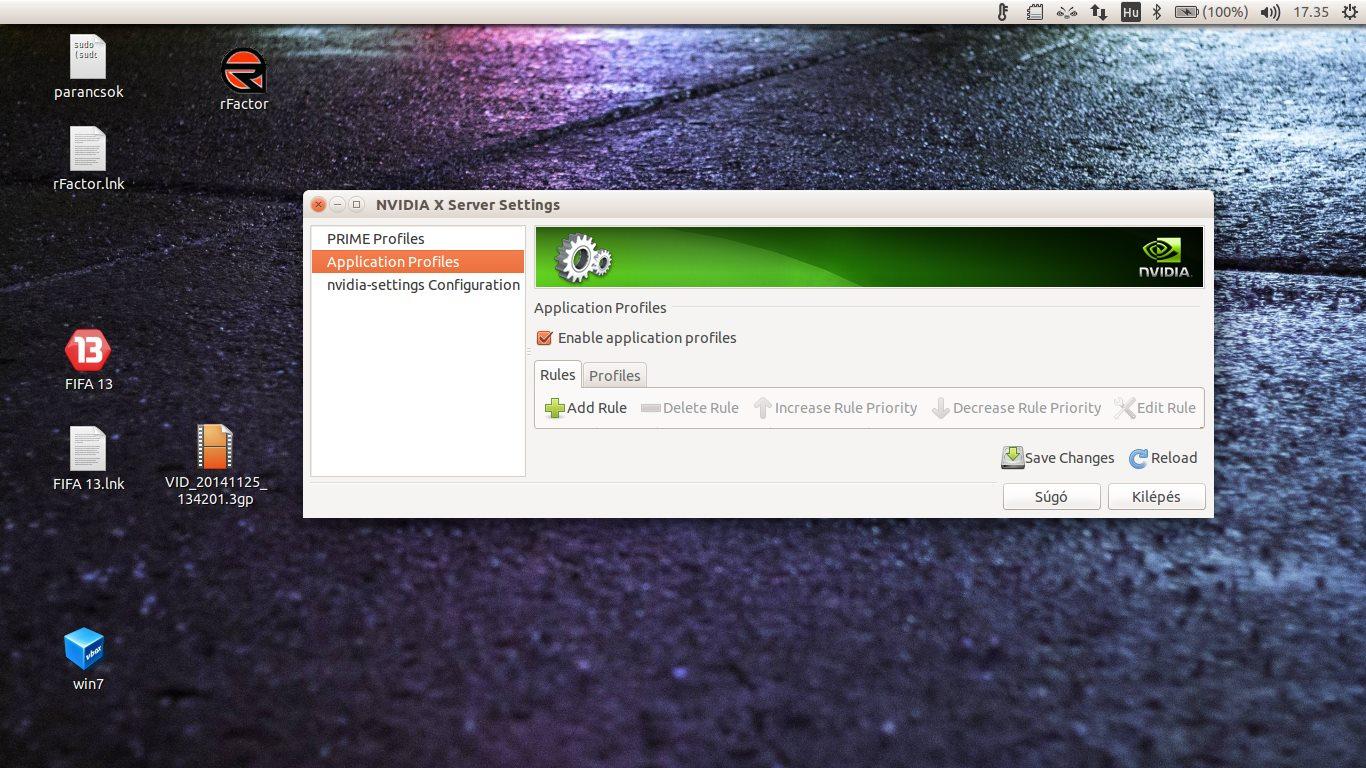Open the Hu keyboard layout indicator
The image size is (1366, 768).
click(1131, 12)
